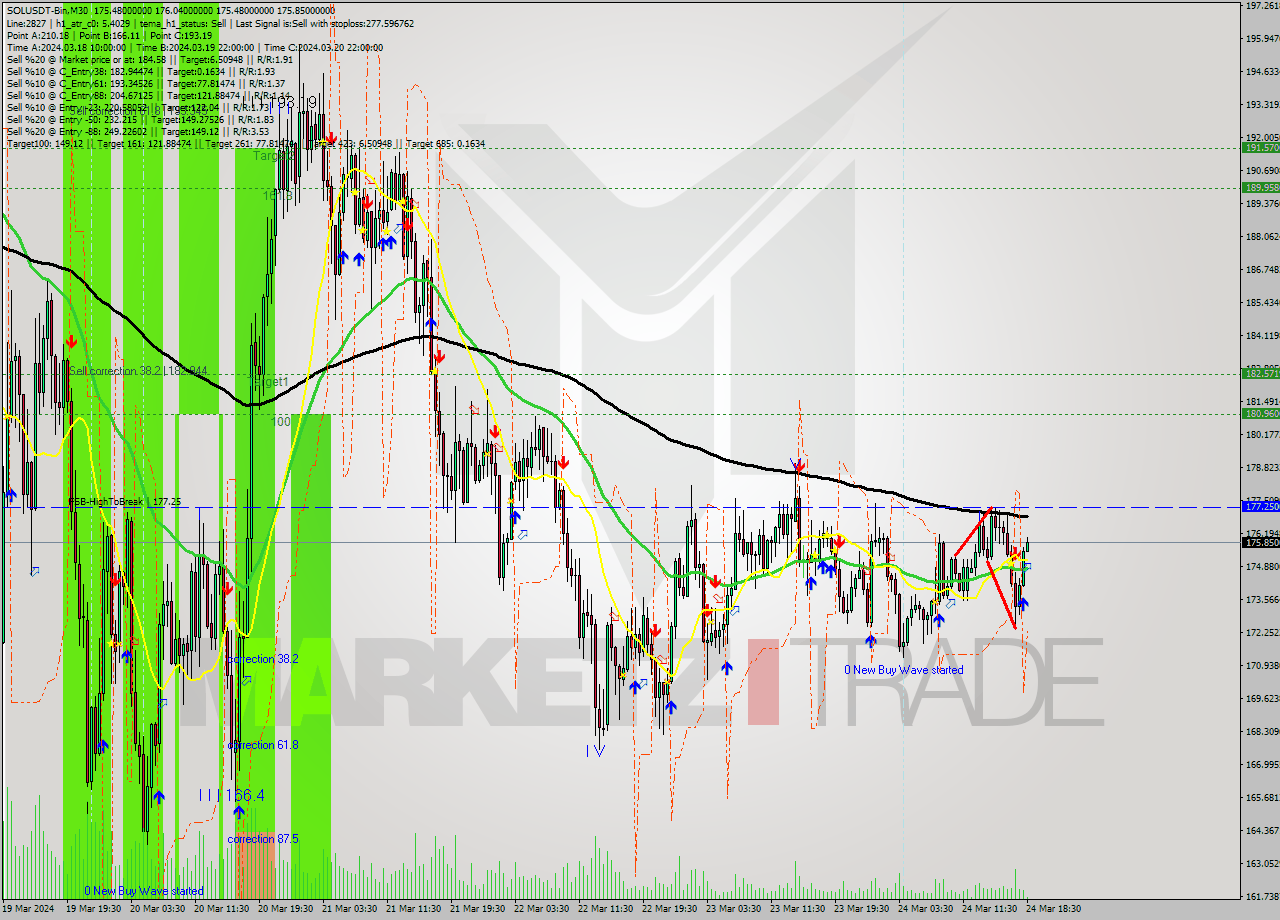
Task: Click the 185.435 price axis label
Action: [x=1263, y=302]
